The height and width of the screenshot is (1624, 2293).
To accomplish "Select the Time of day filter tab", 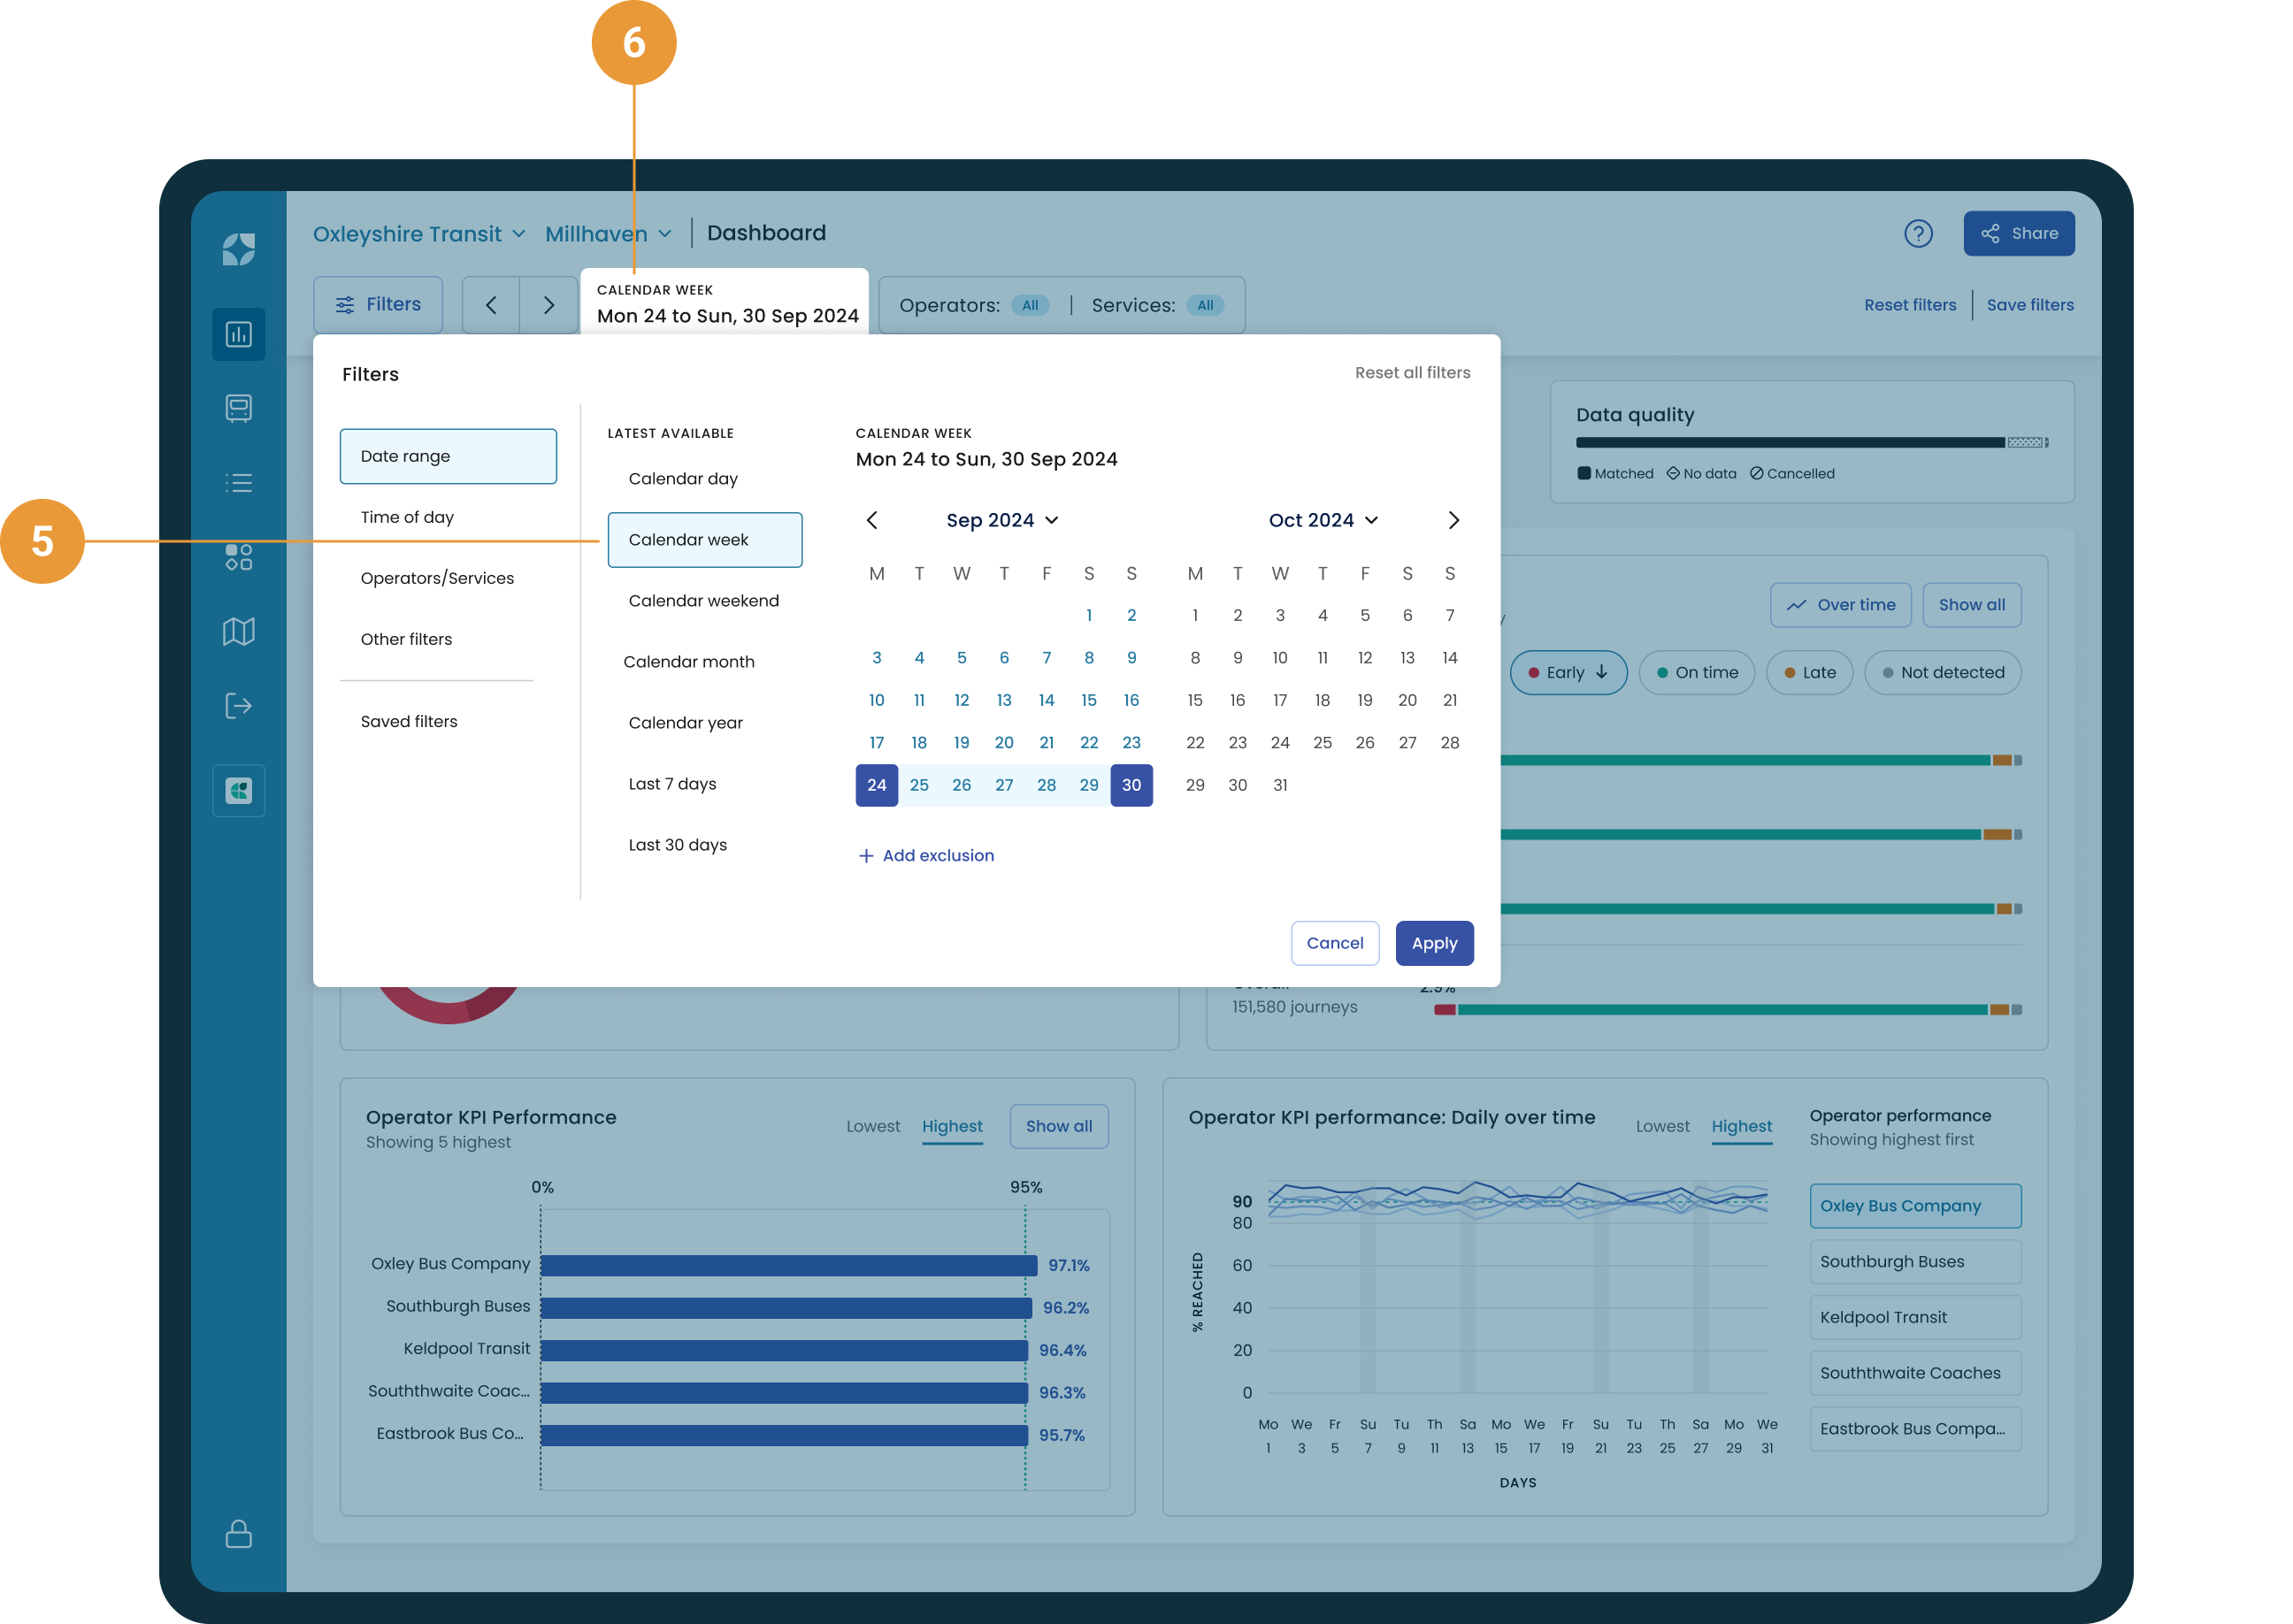I will point(407,517).
